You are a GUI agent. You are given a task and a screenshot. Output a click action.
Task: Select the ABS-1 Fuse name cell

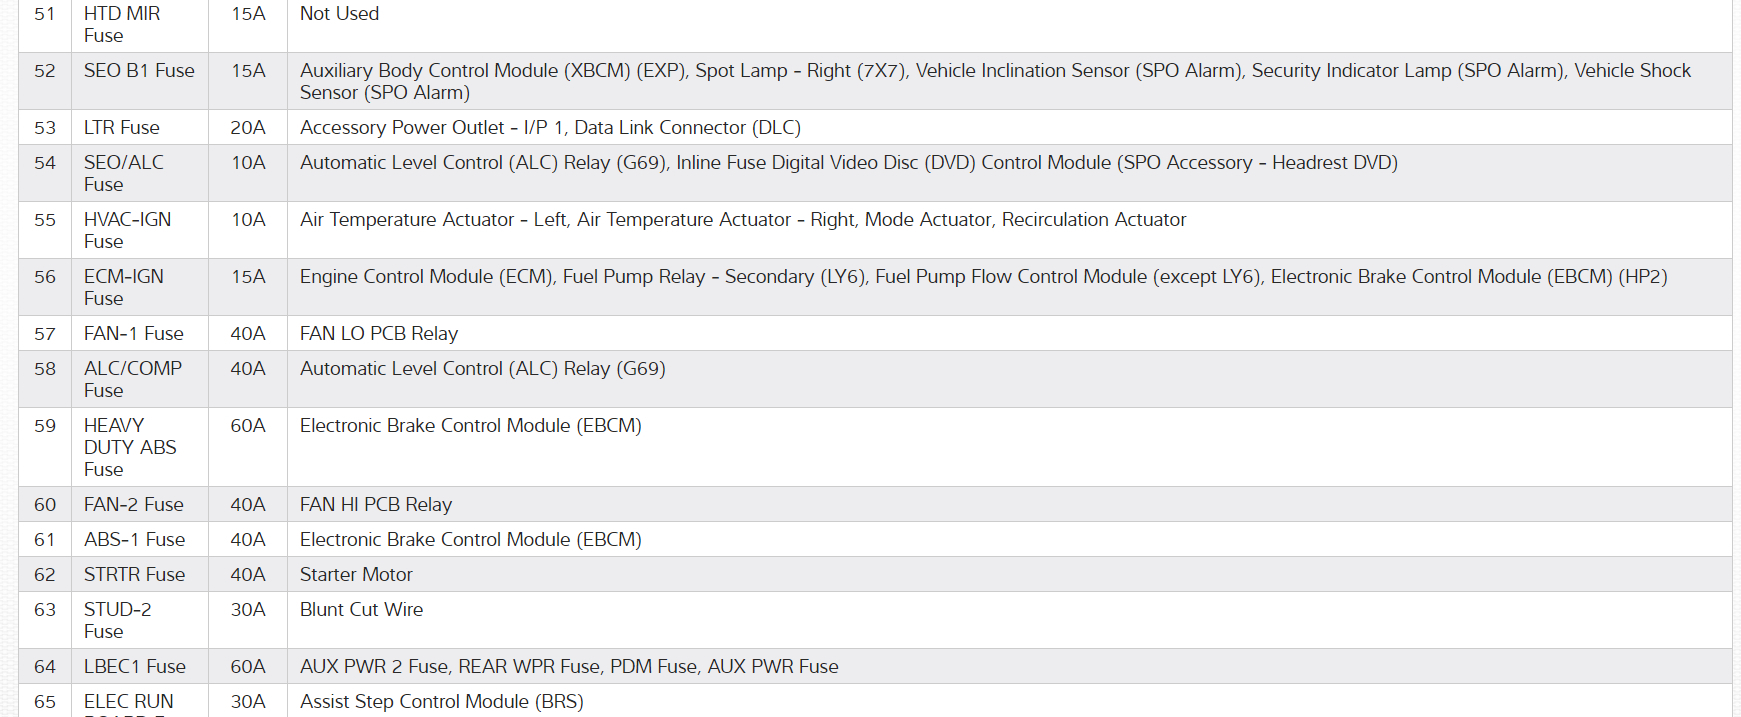tap(135, 540)
